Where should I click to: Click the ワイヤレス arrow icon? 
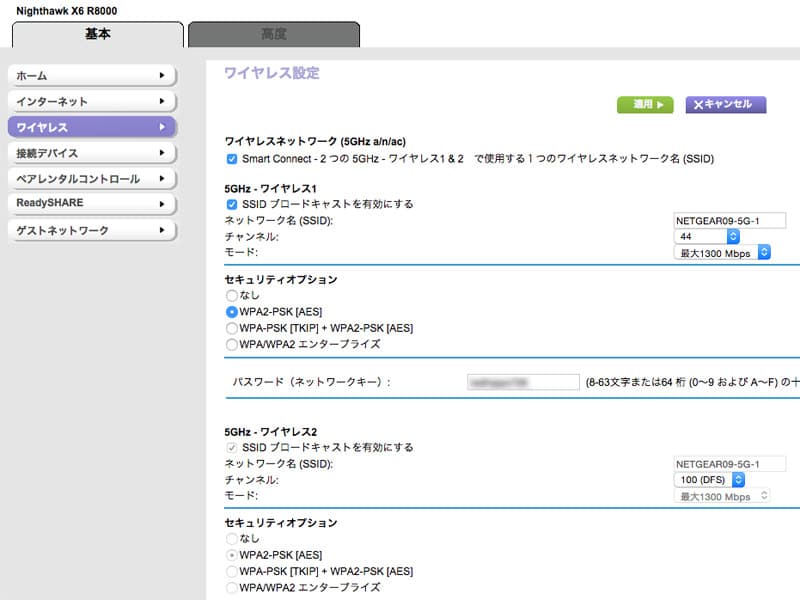161,127
